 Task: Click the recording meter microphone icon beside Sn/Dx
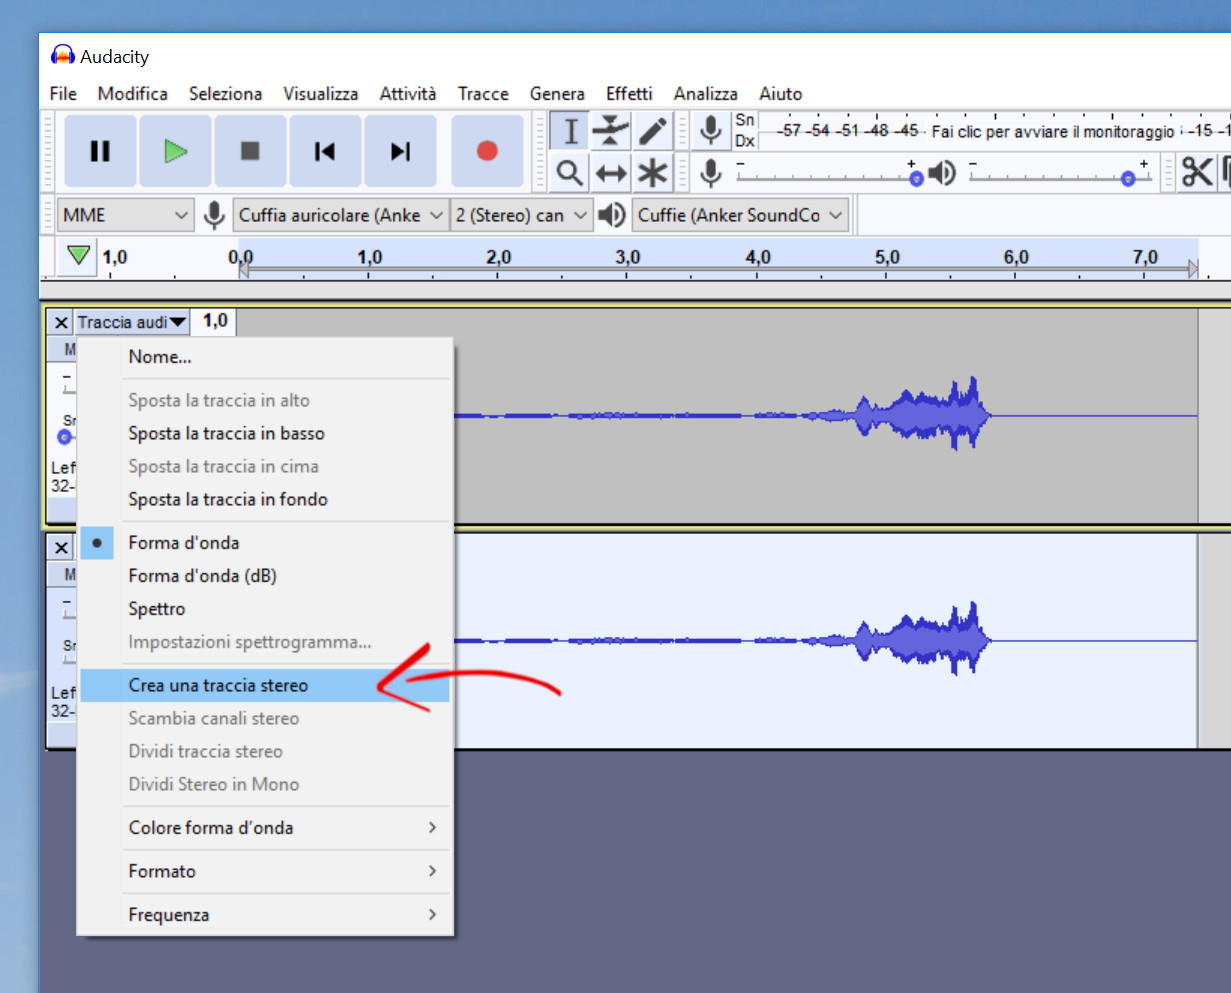[x=711, y=131]
